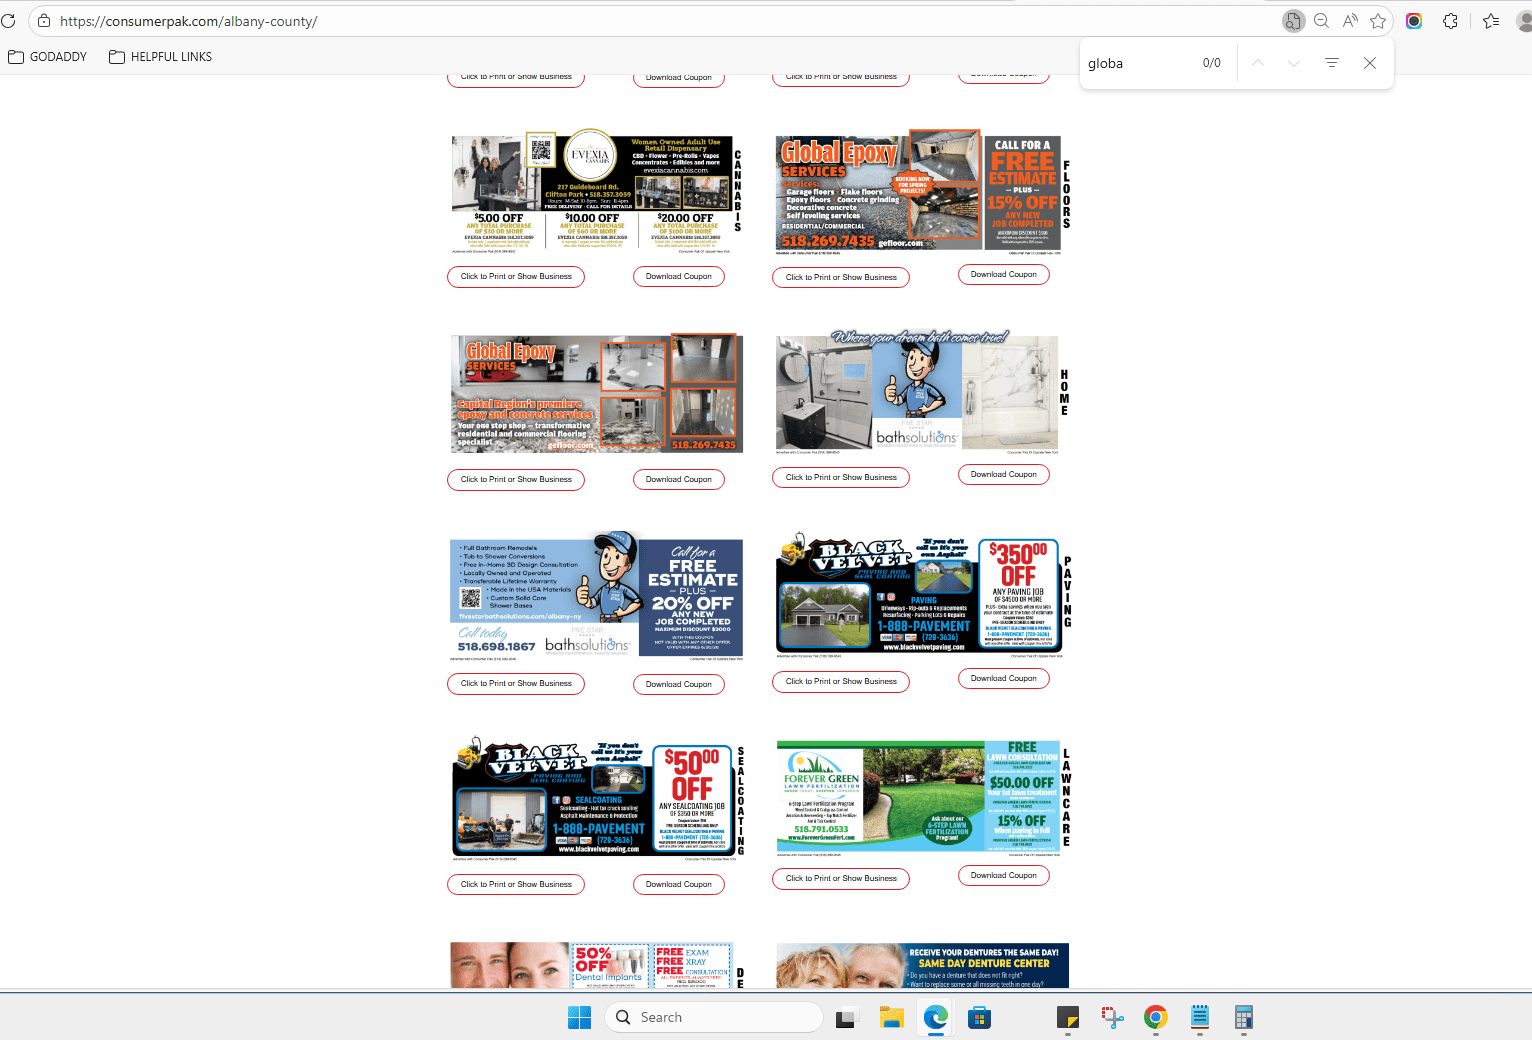
Task: Open the Black Velvet paving coupon image
Action: [925, 595]
